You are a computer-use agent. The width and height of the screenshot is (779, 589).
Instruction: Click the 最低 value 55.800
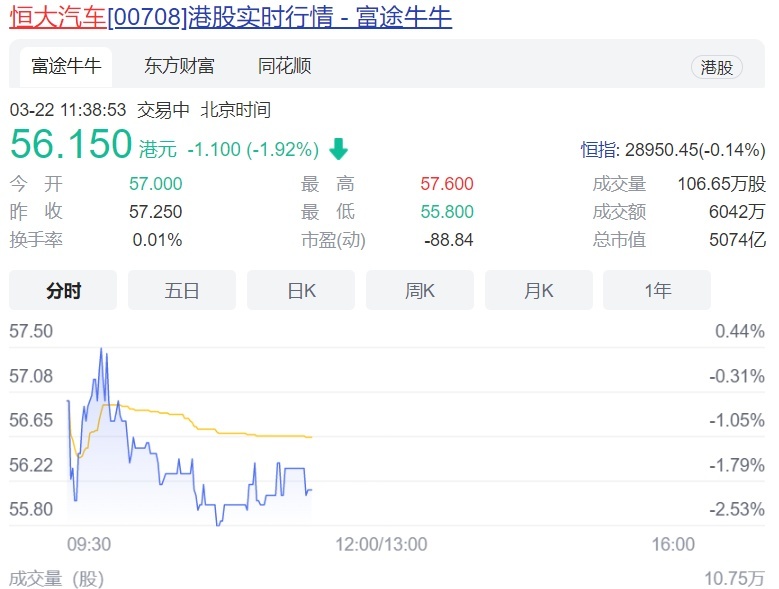point(447,212)
